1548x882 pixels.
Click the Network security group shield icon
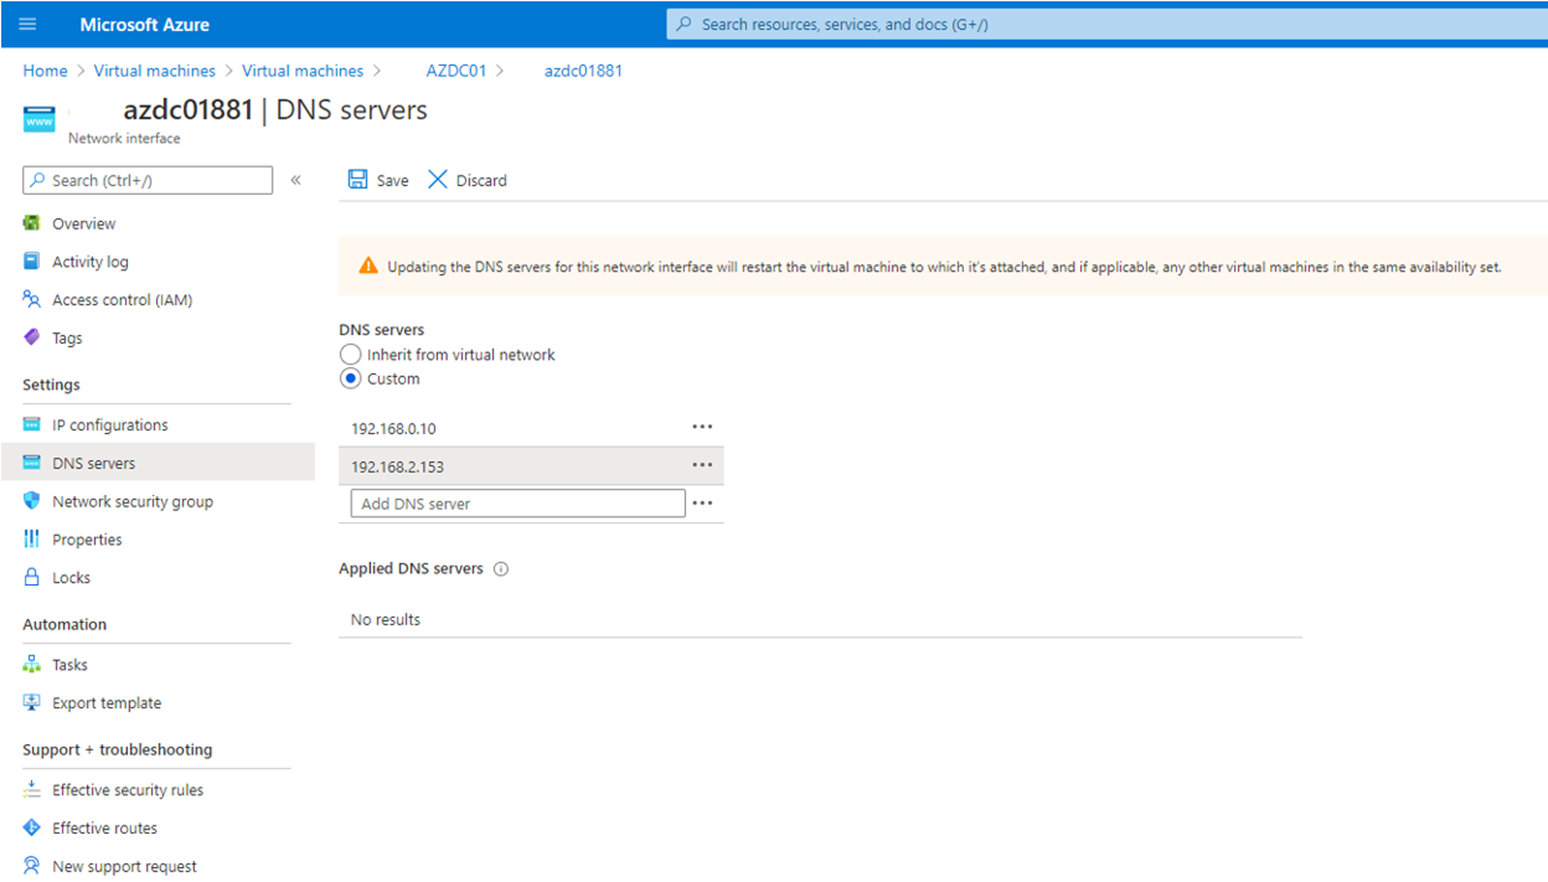point(32,501)
